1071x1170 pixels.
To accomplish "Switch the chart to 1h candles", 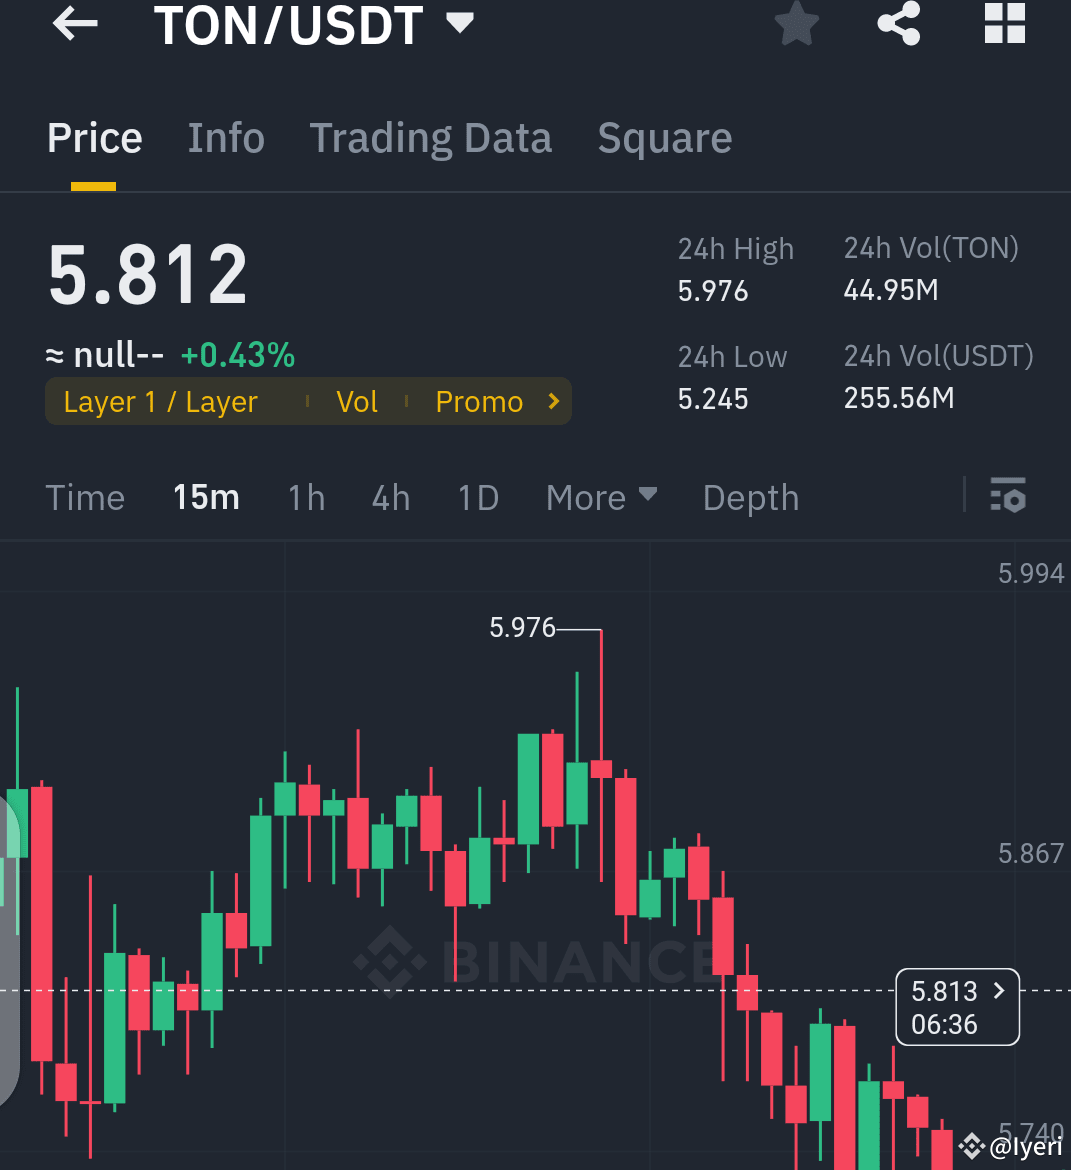I will click(306, 497).
